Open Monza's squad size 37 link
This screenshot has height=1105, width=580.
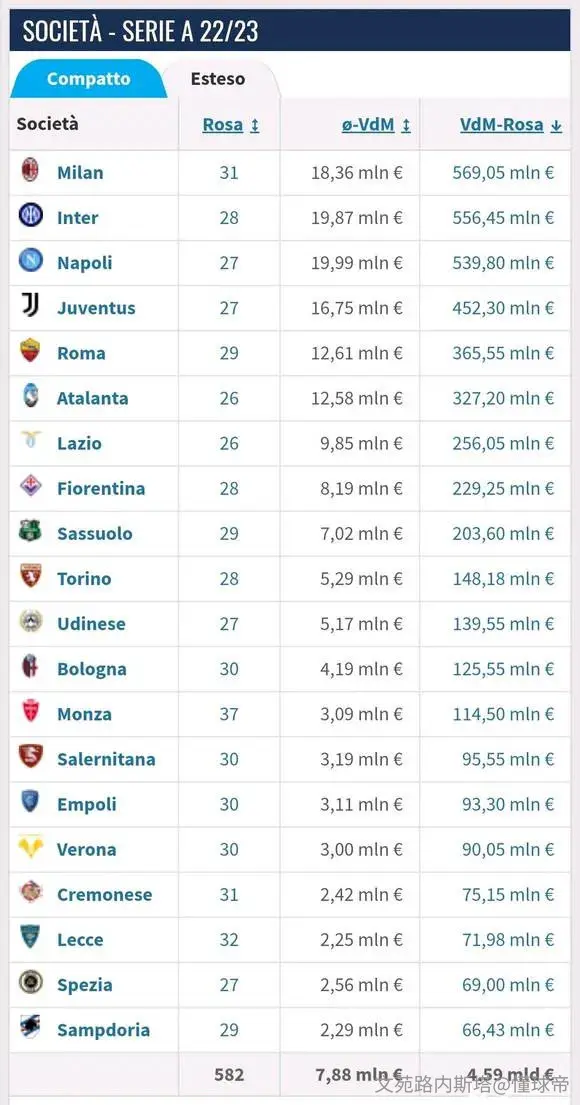[x=229, y=714]
